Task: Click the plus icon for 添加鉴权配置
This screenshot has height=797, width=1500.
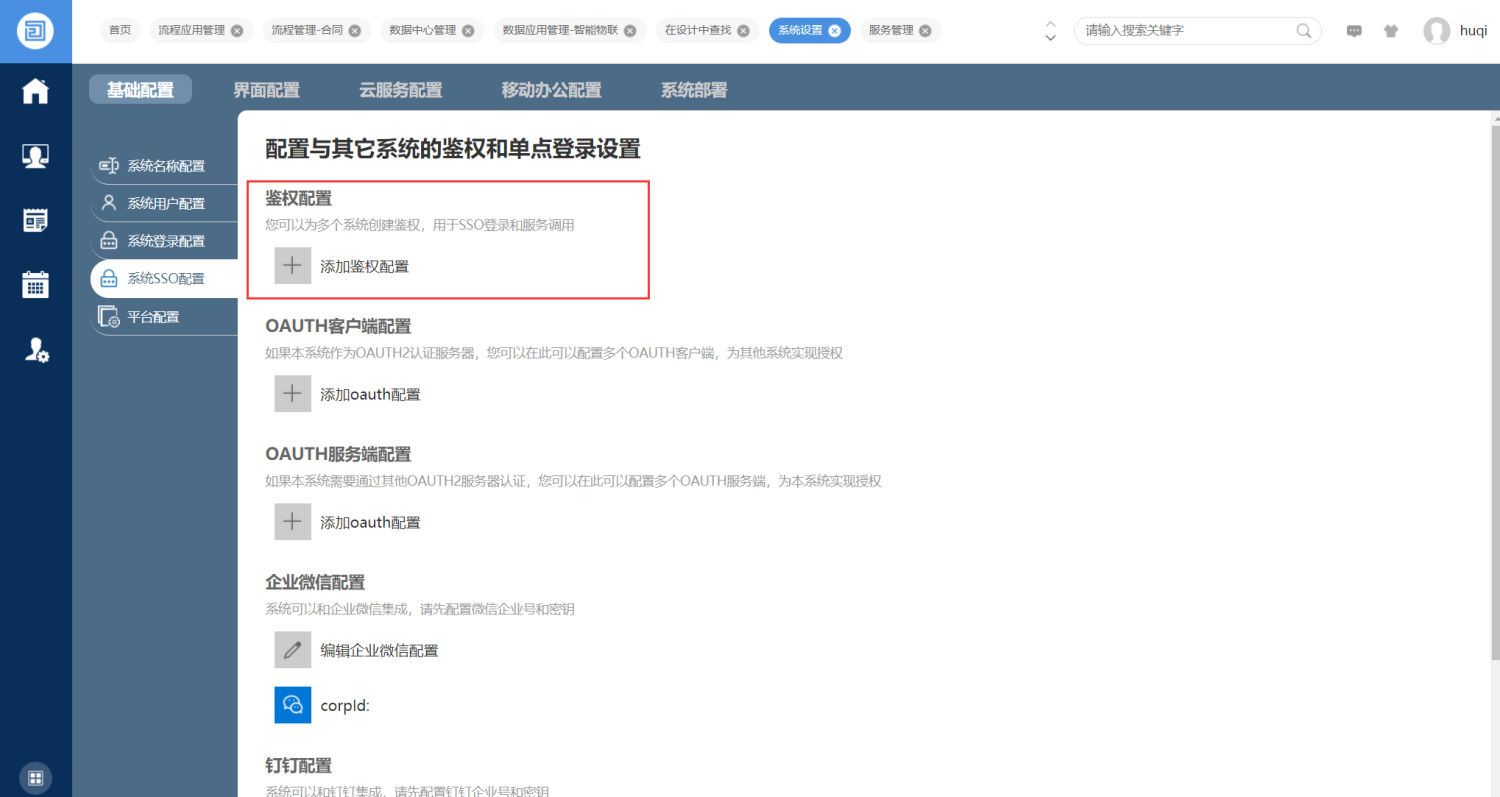Action: [293, 266]
